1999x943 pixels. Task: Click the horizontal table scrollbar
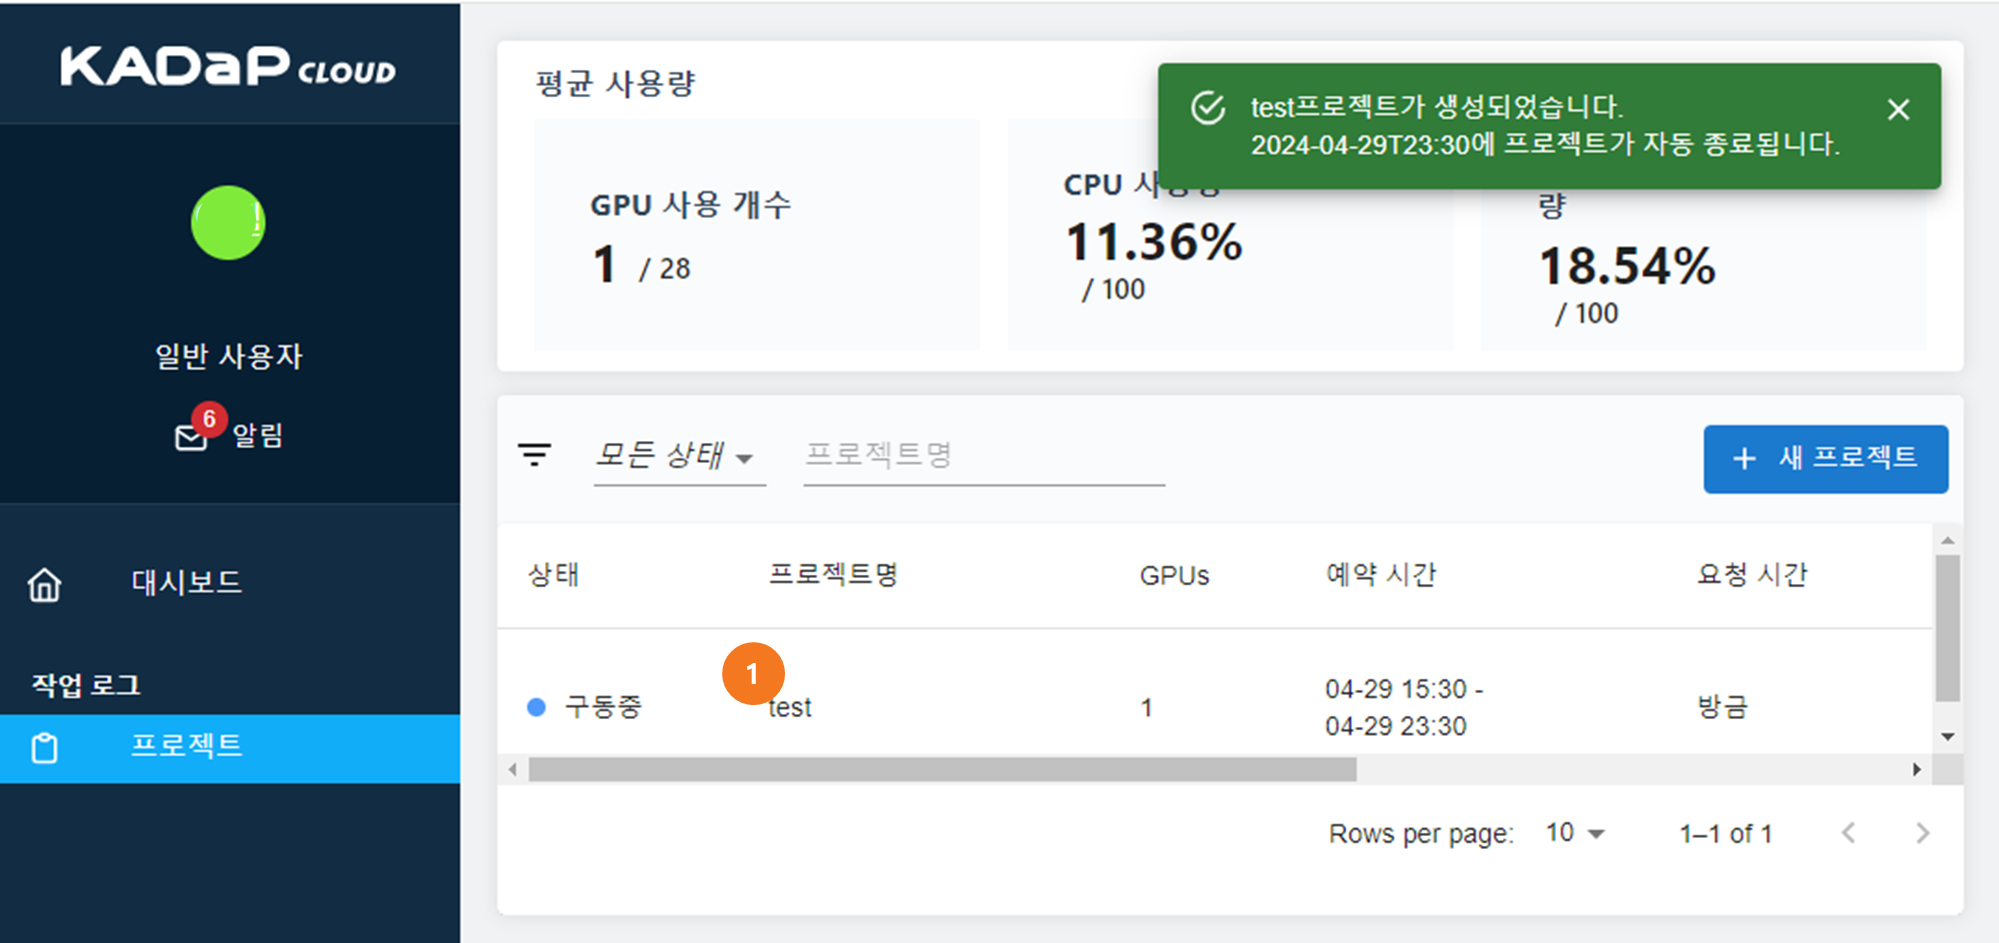pyautogui.click(x=941, y=769)
